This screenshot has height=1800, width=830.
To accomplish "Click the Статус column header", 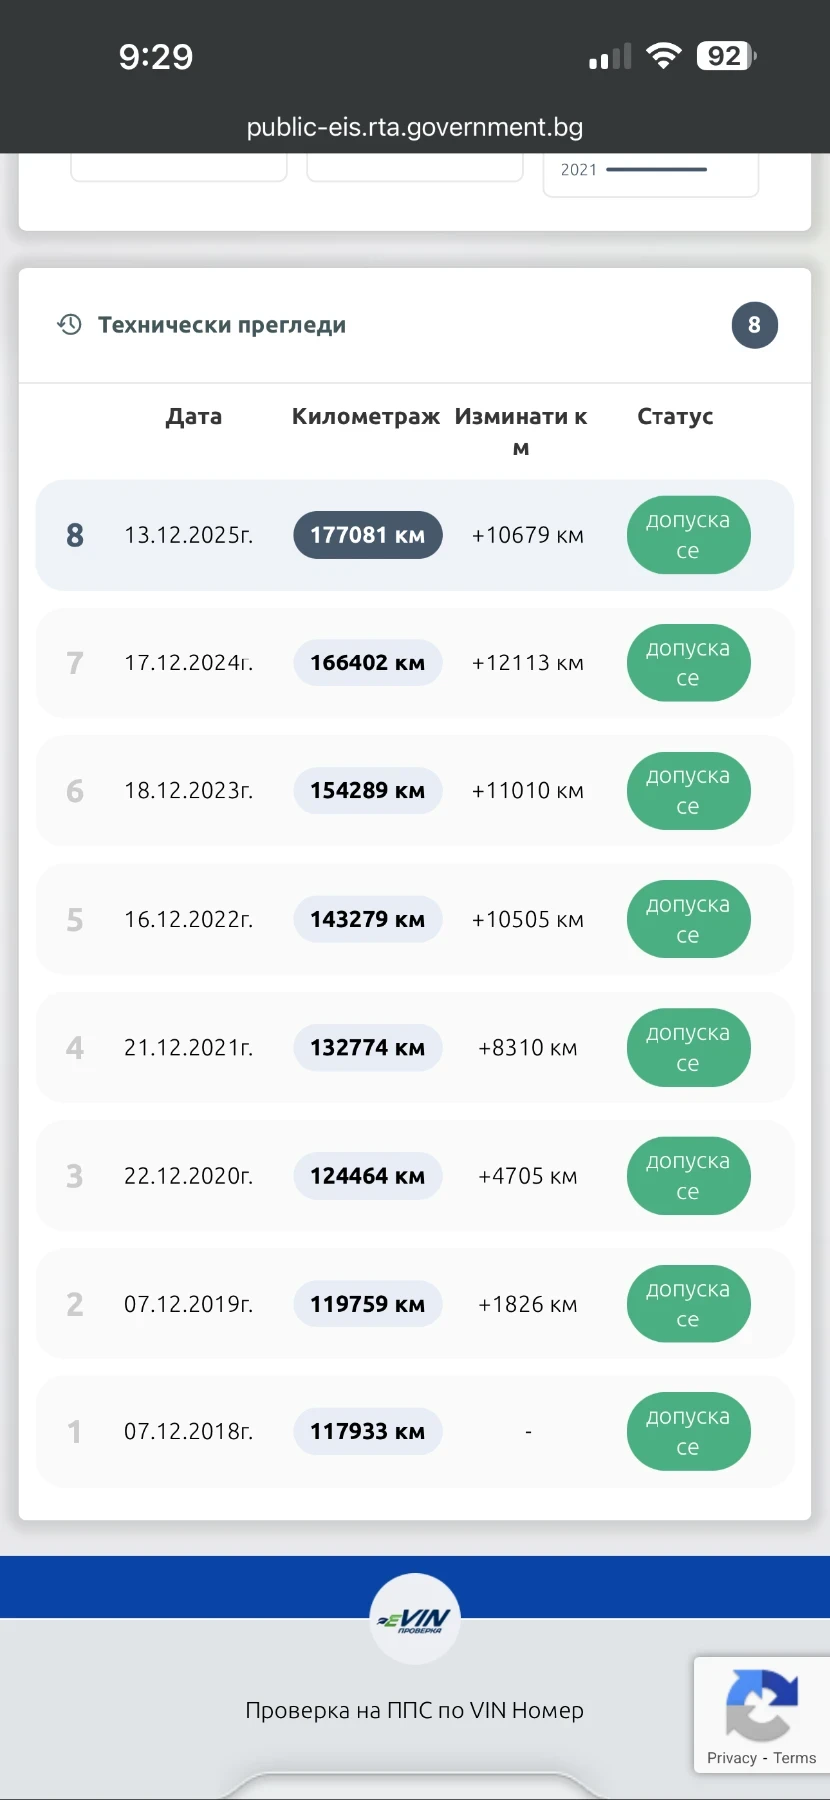I will (675, 417).
